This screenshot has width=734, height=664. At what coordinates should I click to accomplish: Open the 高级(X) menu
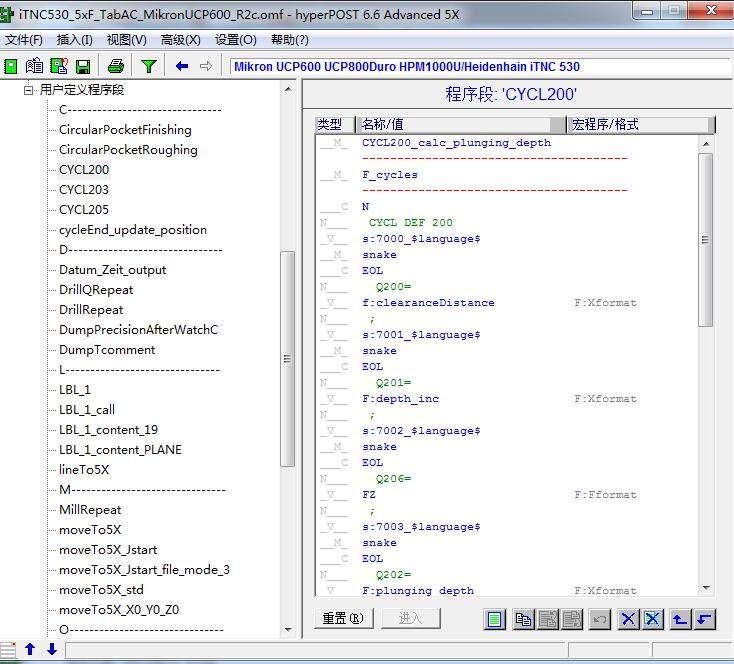(180, 40)
